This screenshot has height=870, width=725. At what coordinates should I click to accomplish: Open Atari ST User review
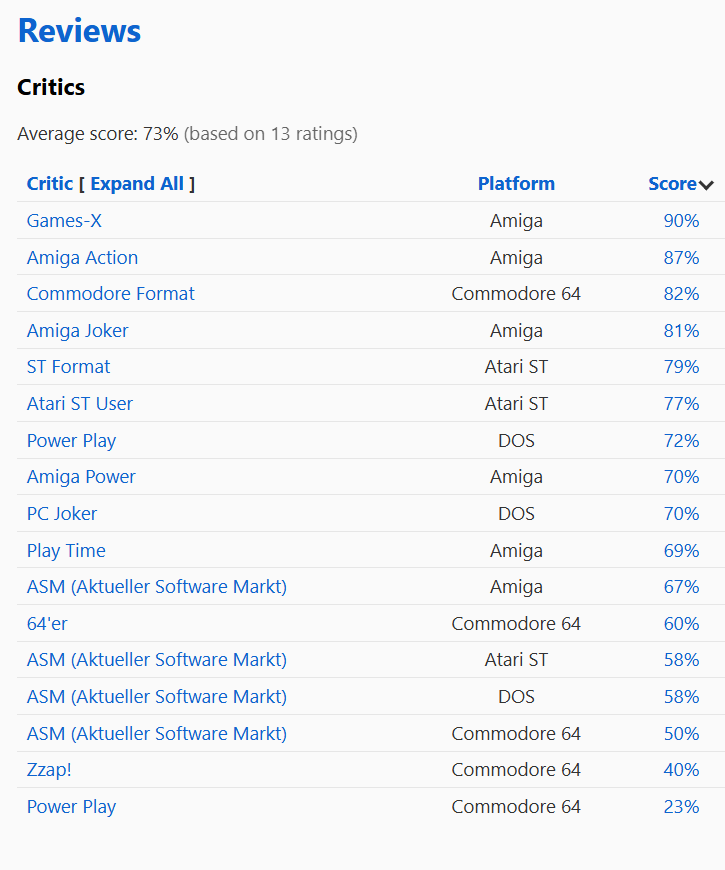tap(79, 403)
